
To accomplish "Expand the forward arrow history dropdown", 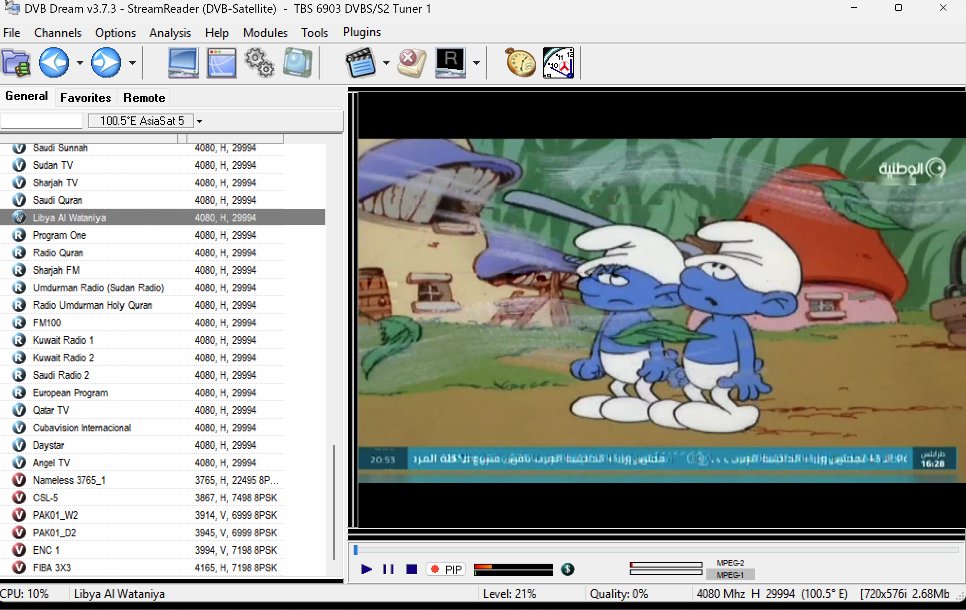I will 132,63.
